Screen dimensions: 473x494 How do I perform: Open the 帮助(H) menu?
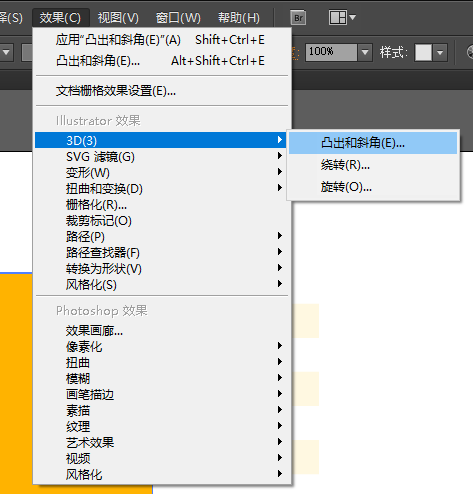pos(239,18)
